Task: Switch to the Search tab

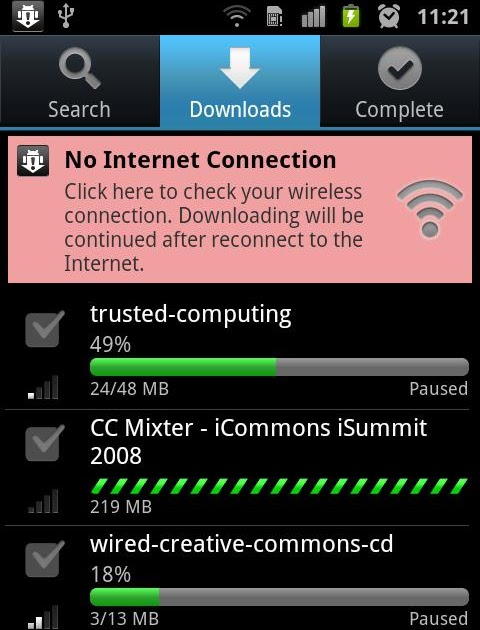Action: coord(80,82)
